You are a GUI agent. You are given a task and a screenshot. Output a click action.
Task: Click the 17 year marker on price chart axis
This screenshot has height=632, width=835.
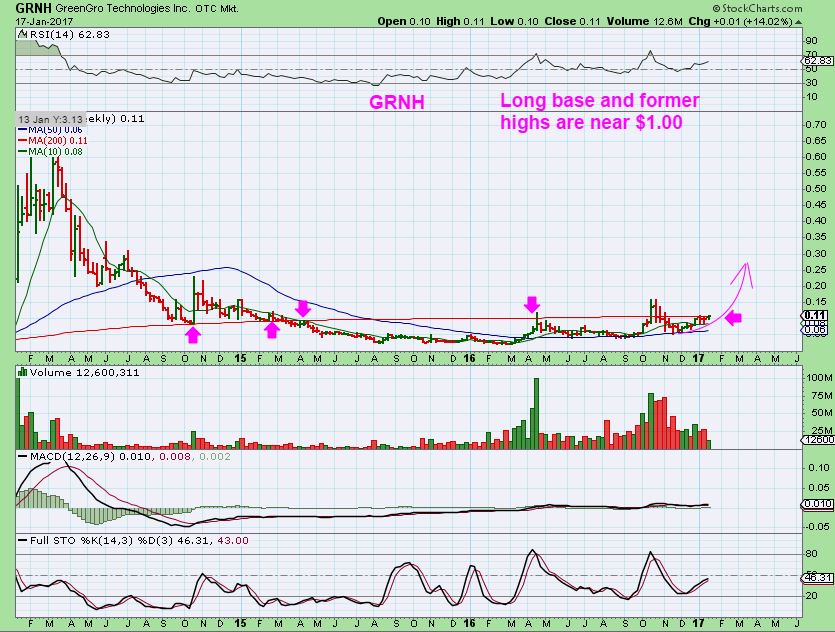(x=698, y=358)
